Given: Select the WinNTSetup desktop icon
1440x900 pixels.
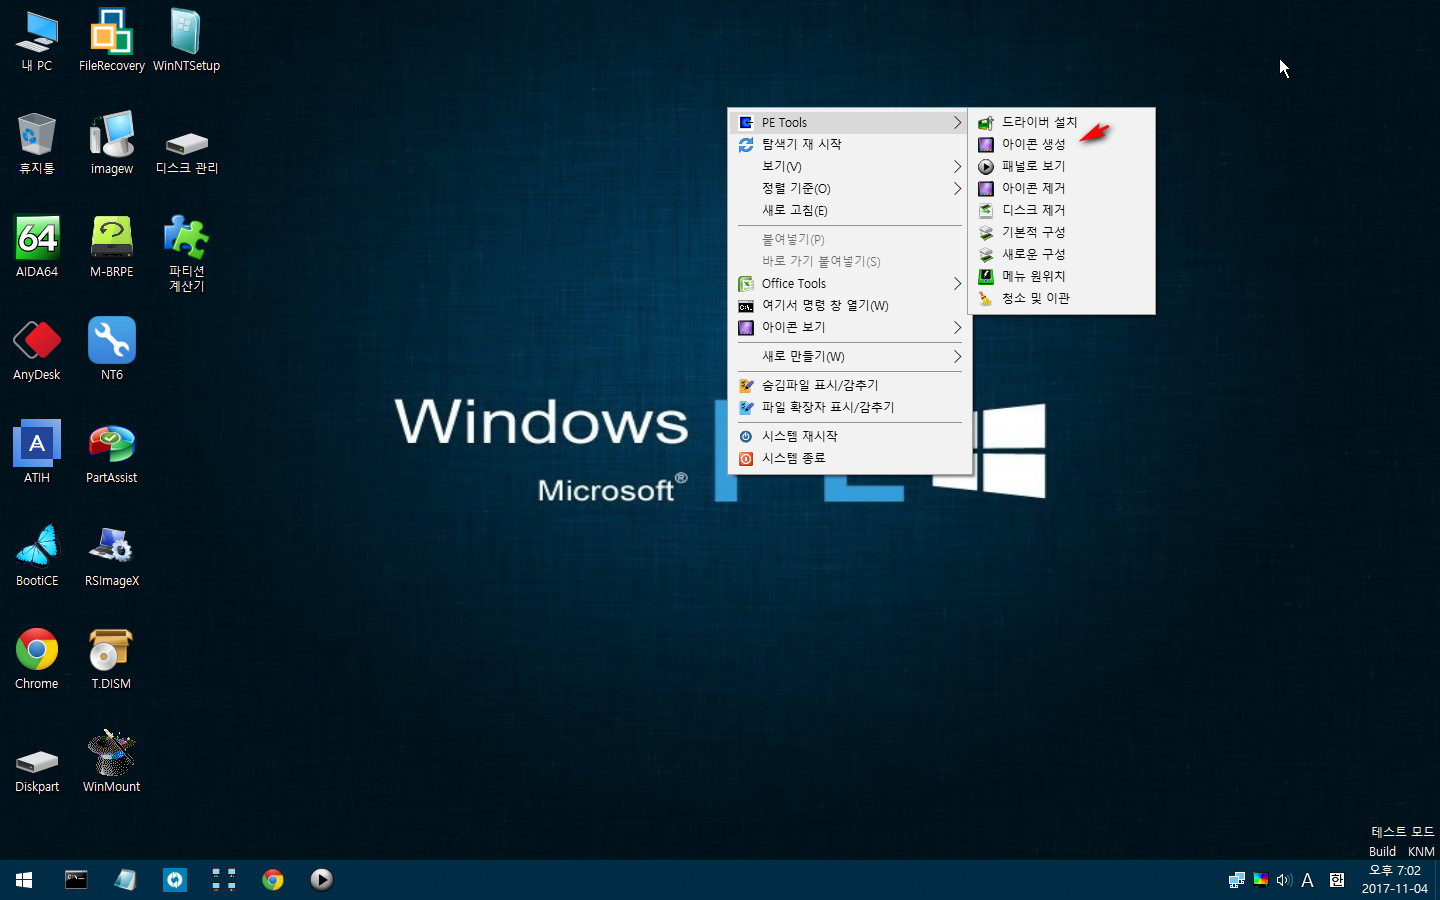Looking at the screenshot, I should click(187, 41).
